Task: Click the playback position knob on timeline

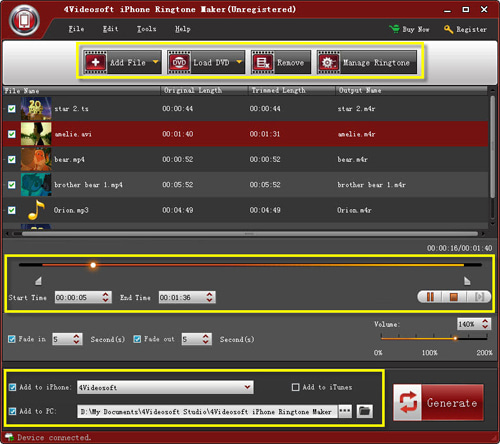Action: tap(93, 265)
